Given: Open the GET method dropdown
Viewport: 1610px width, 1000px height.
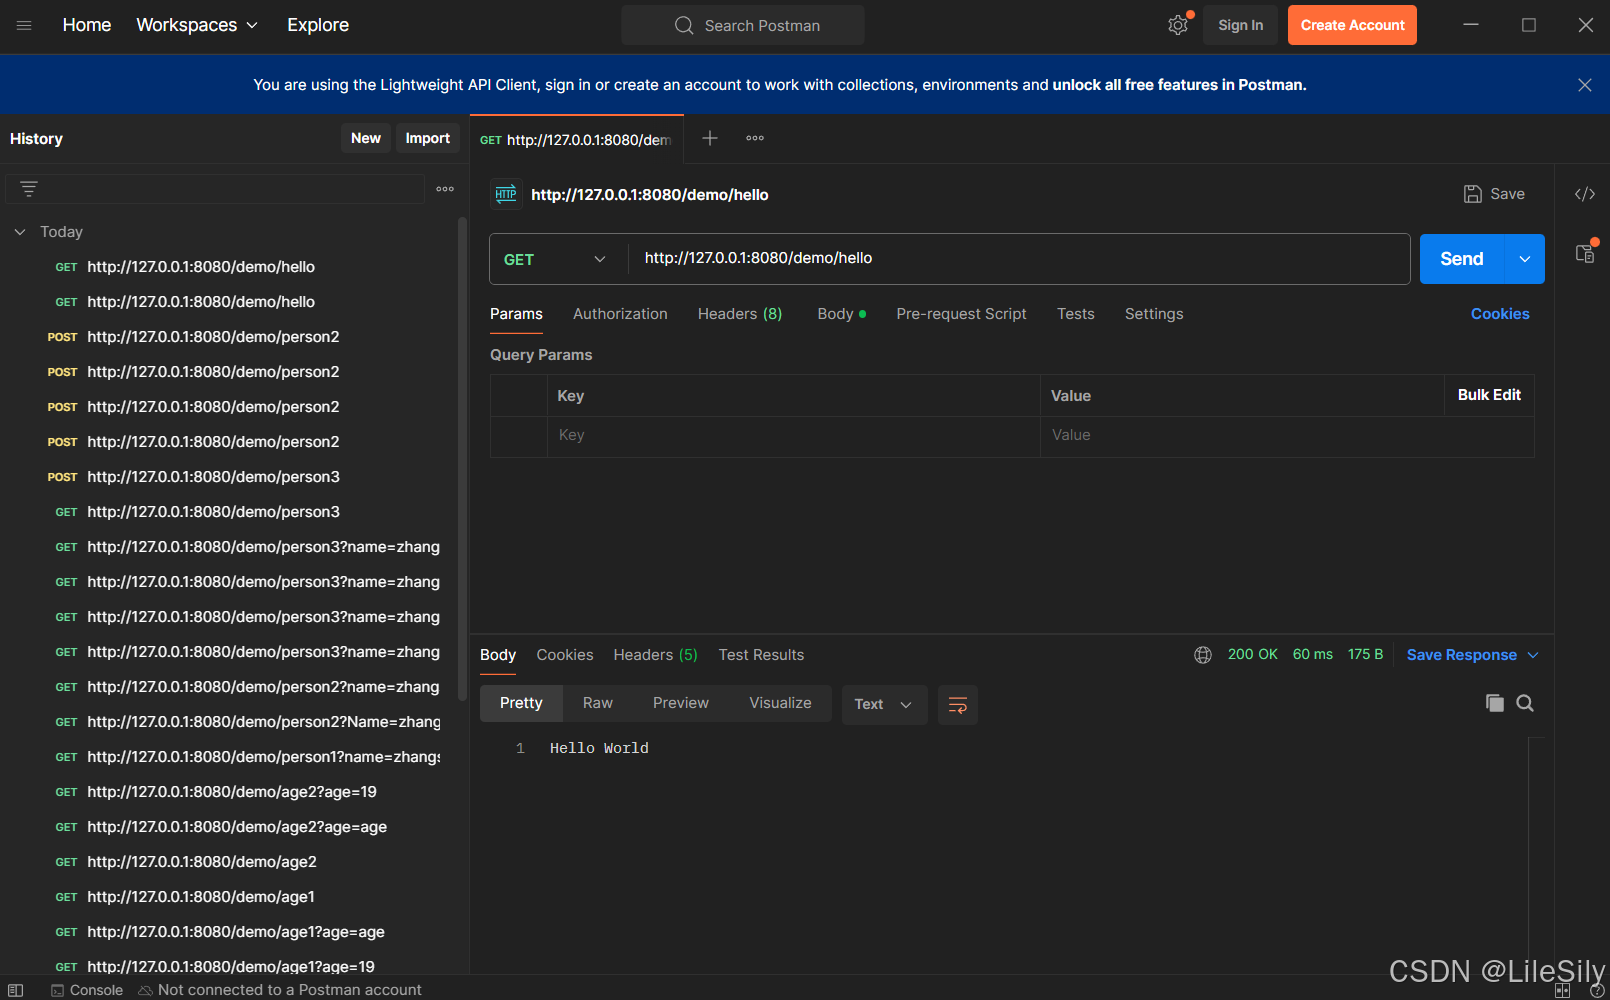Looking at the screenshot, I should point(555,259).
